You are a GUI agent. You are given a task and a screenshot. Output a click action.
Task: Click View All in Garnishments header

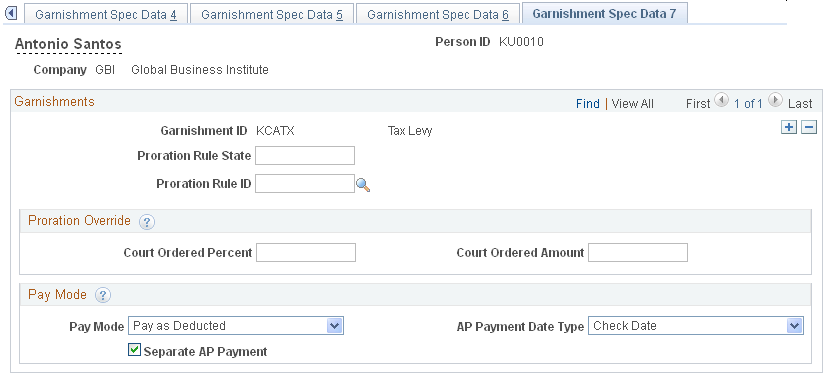tap(632, 104)
